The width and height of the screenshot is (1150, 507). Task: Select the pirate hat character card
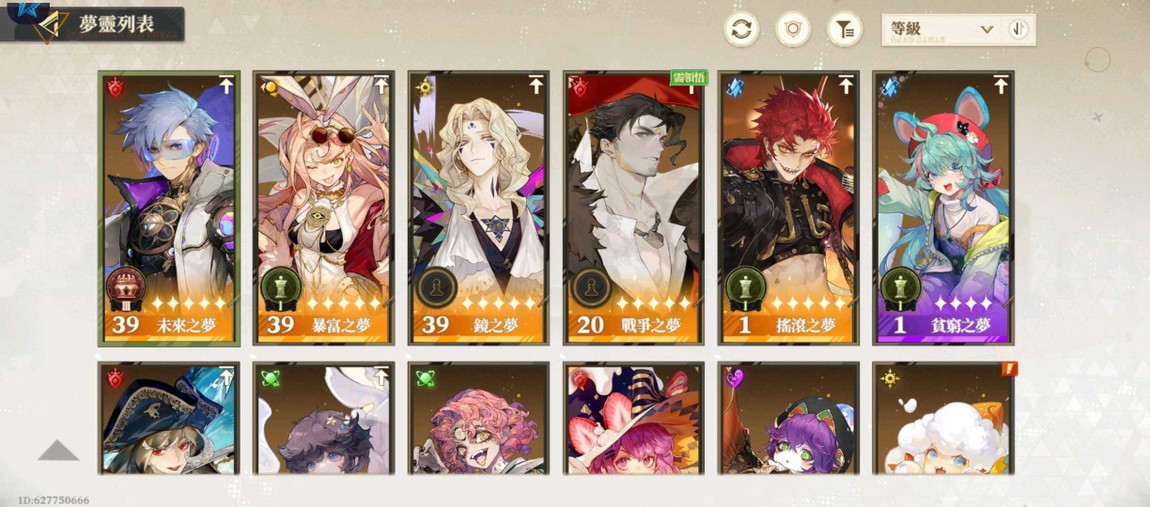(169, 417)
